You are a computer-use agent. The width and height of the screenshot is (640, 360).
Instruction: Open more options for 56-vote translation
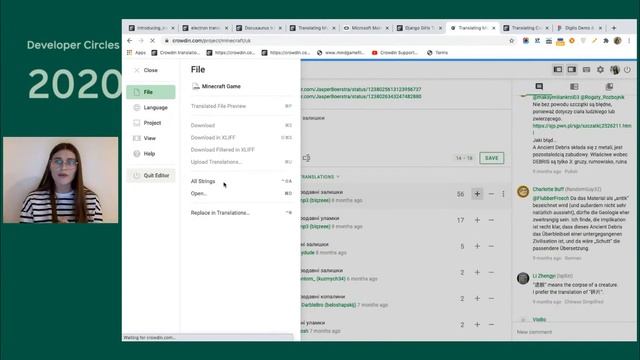(x=503, y=194)
